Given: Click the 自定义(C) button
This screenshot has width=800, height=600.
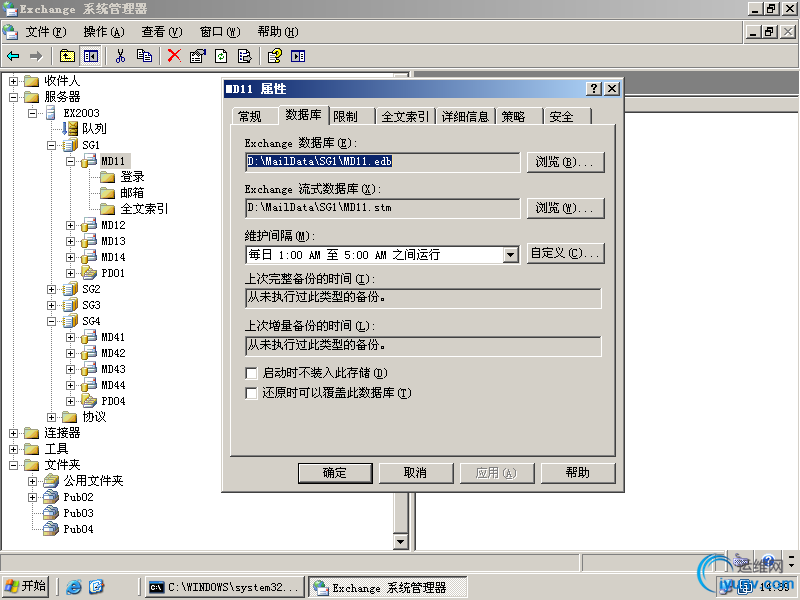Looking at the screenshot, I should coord(565,253).
